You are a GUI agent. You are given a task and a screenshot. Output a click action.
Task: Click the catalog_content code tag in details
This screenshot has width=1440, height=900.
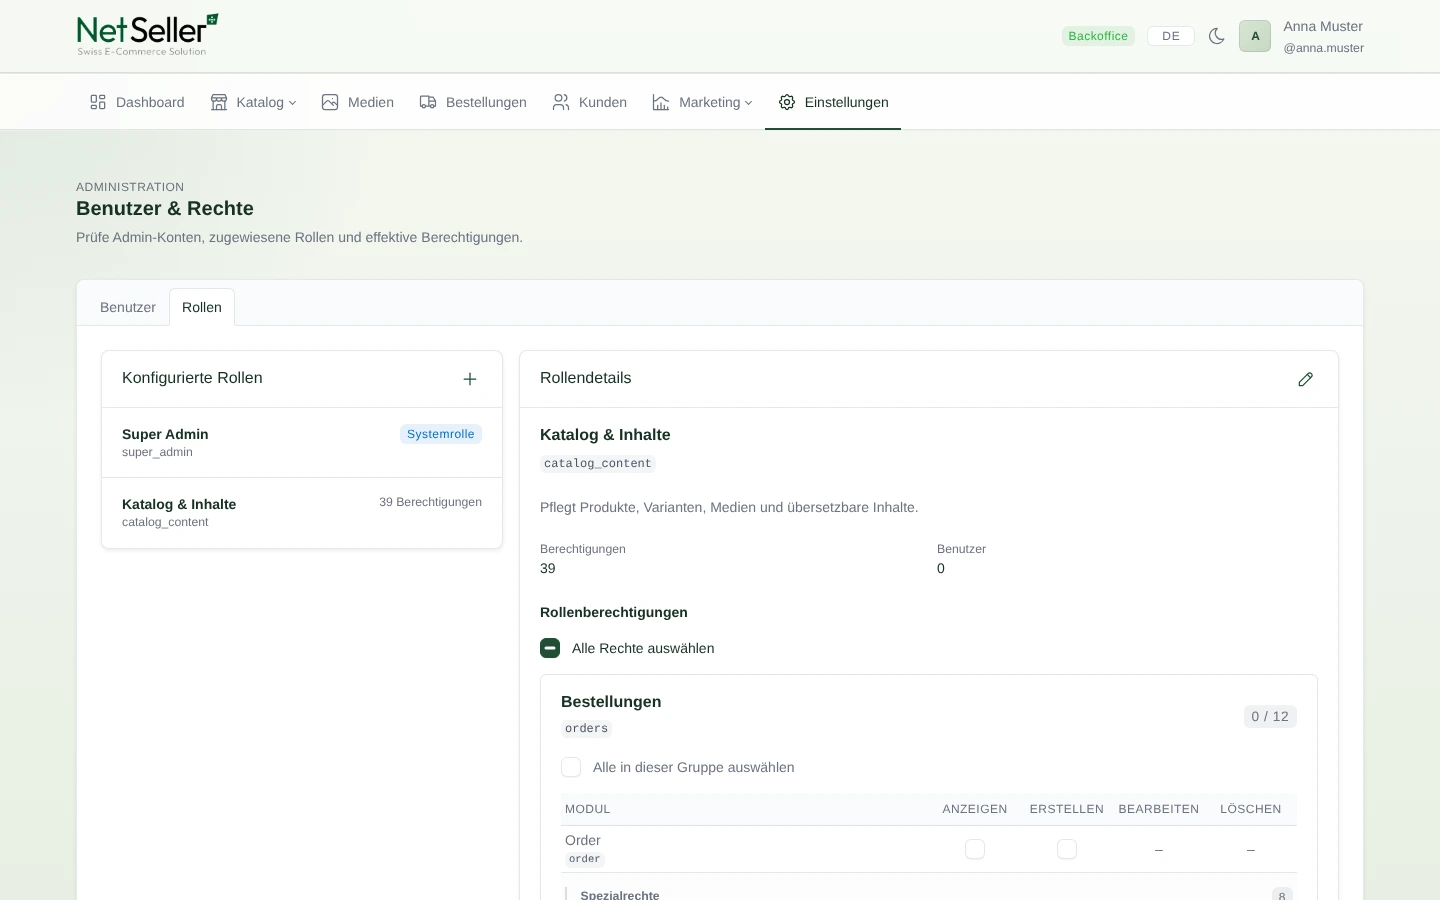(598, 464)
